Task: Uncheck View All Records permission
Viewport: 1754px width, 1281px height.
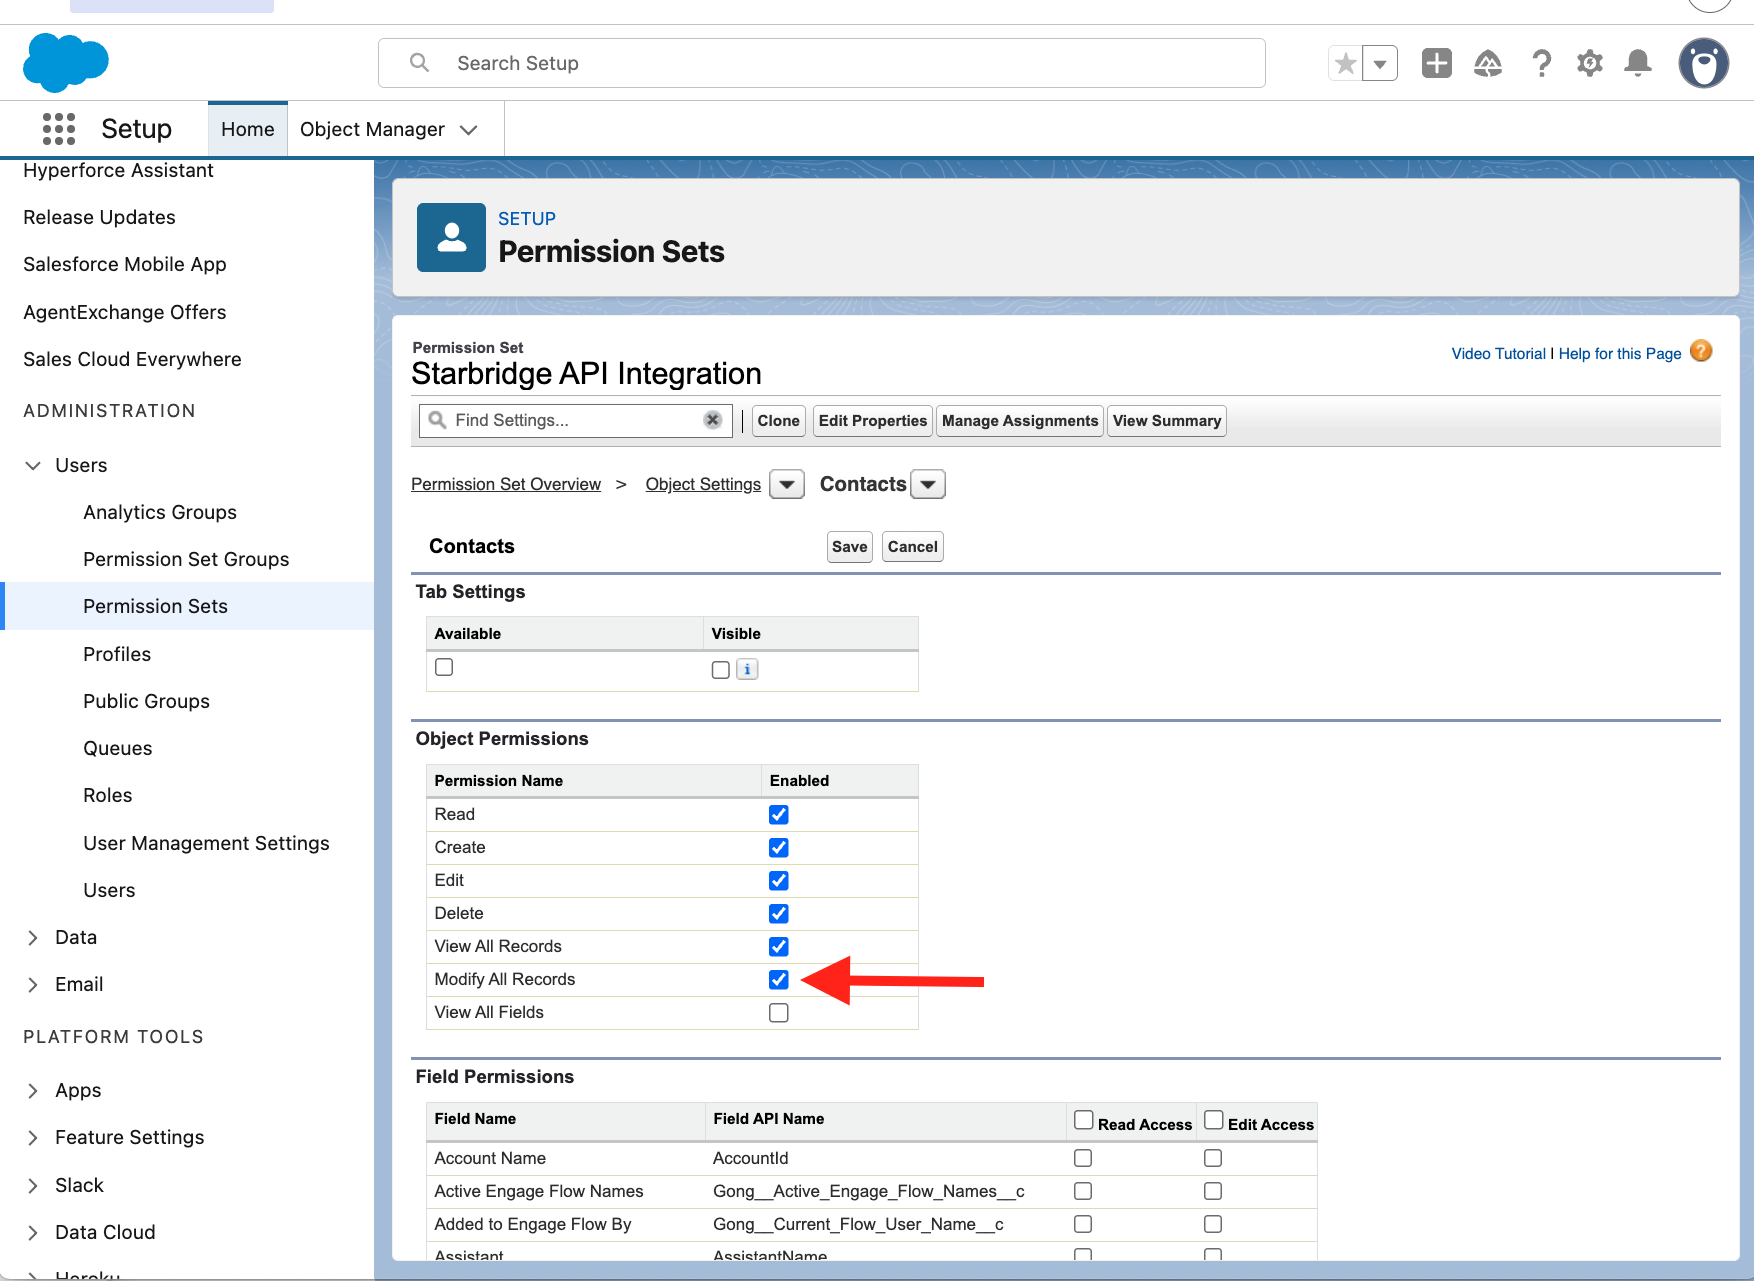Action: pos(779,947)
